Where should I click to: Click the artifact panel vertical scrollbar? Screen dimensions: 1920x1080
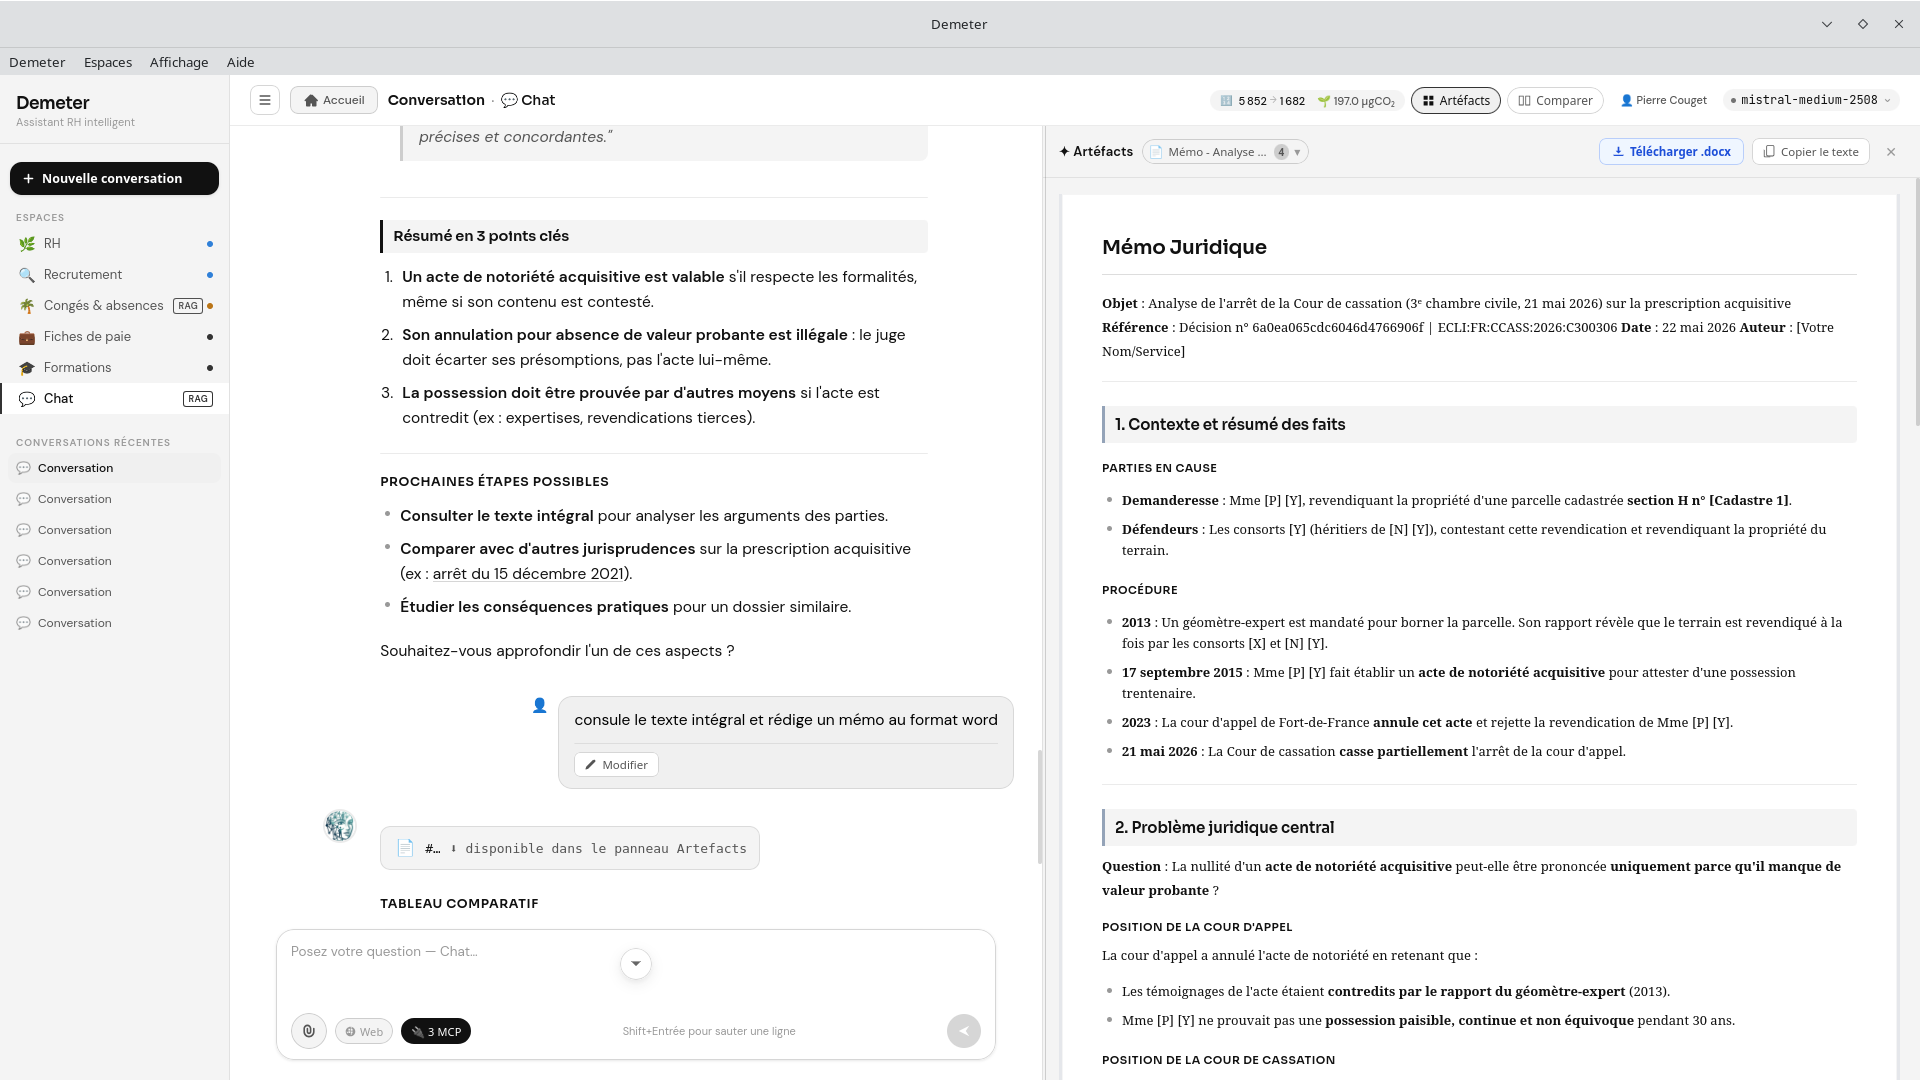tap(1917, 300)
